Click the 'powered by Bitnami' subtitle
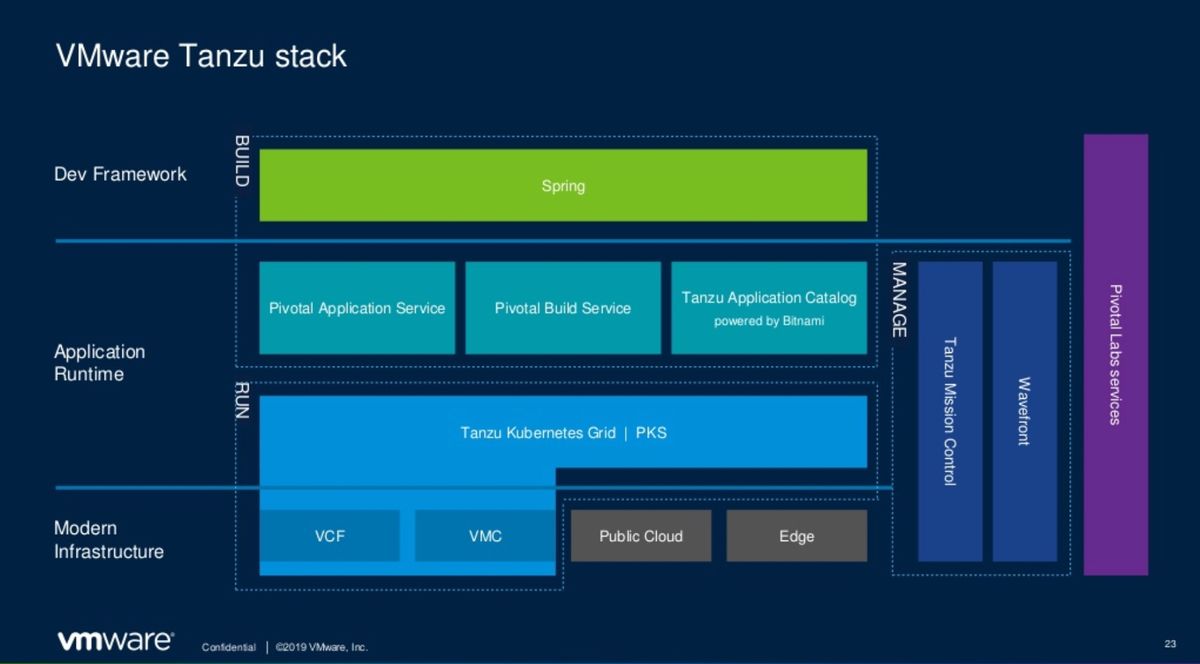 (769, 321)
